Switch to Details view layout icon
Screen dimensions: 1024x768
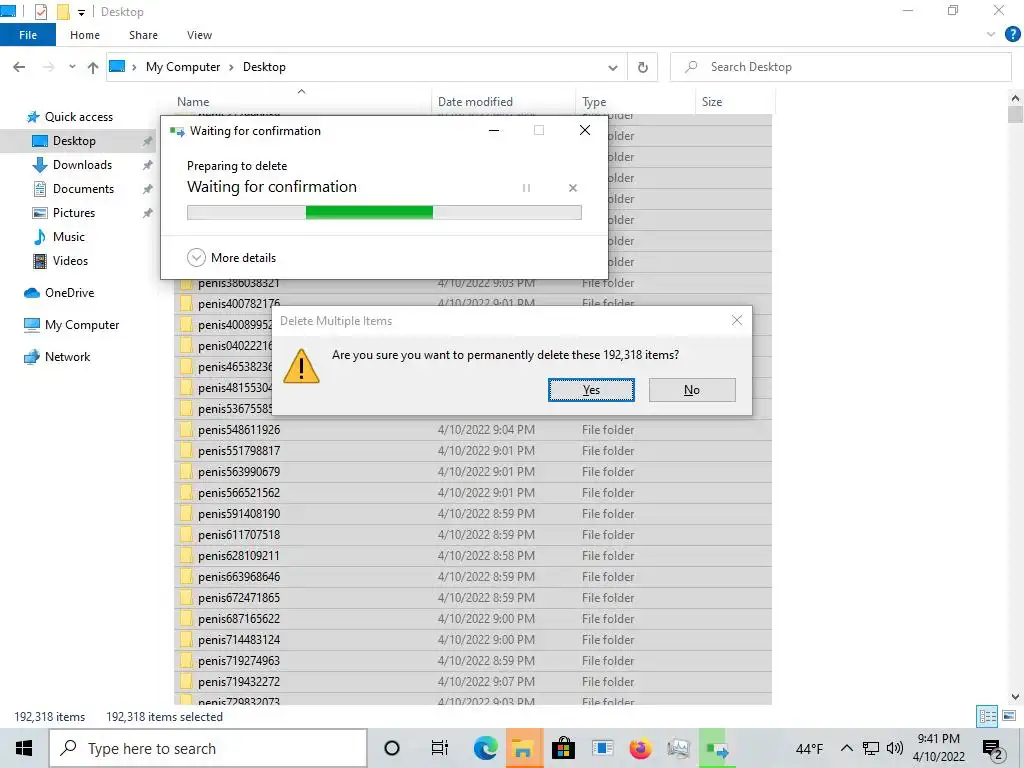point(987,716)
